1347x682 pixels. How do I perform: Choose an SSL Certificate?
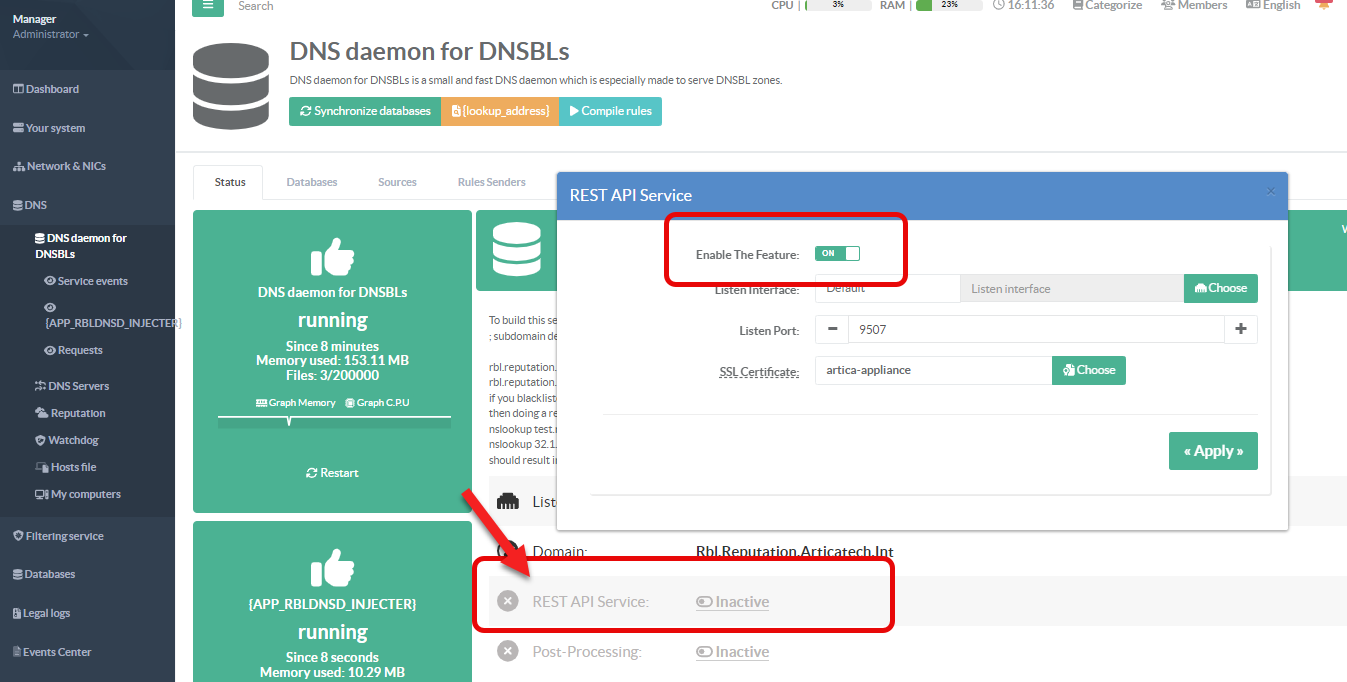click(x=1089, y=370)
